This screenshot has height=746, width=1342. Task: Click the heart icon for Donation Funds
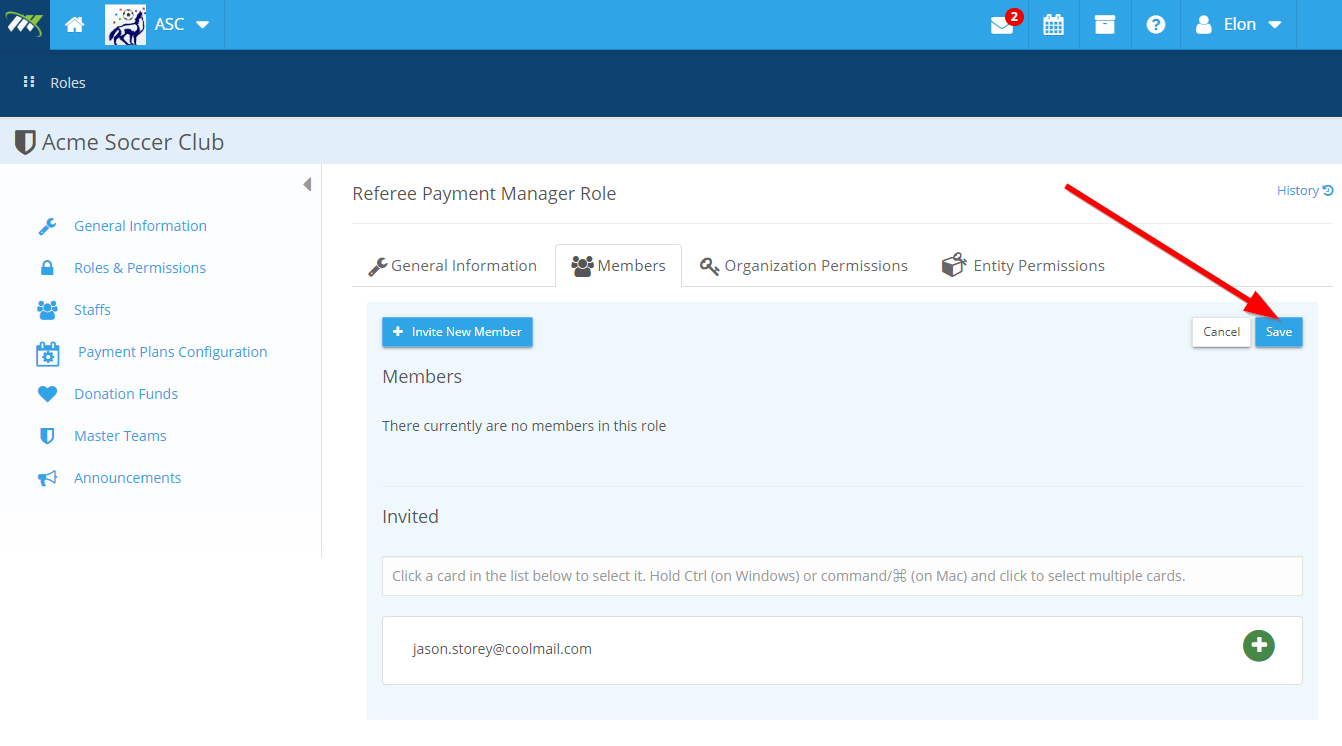[47, 394]
